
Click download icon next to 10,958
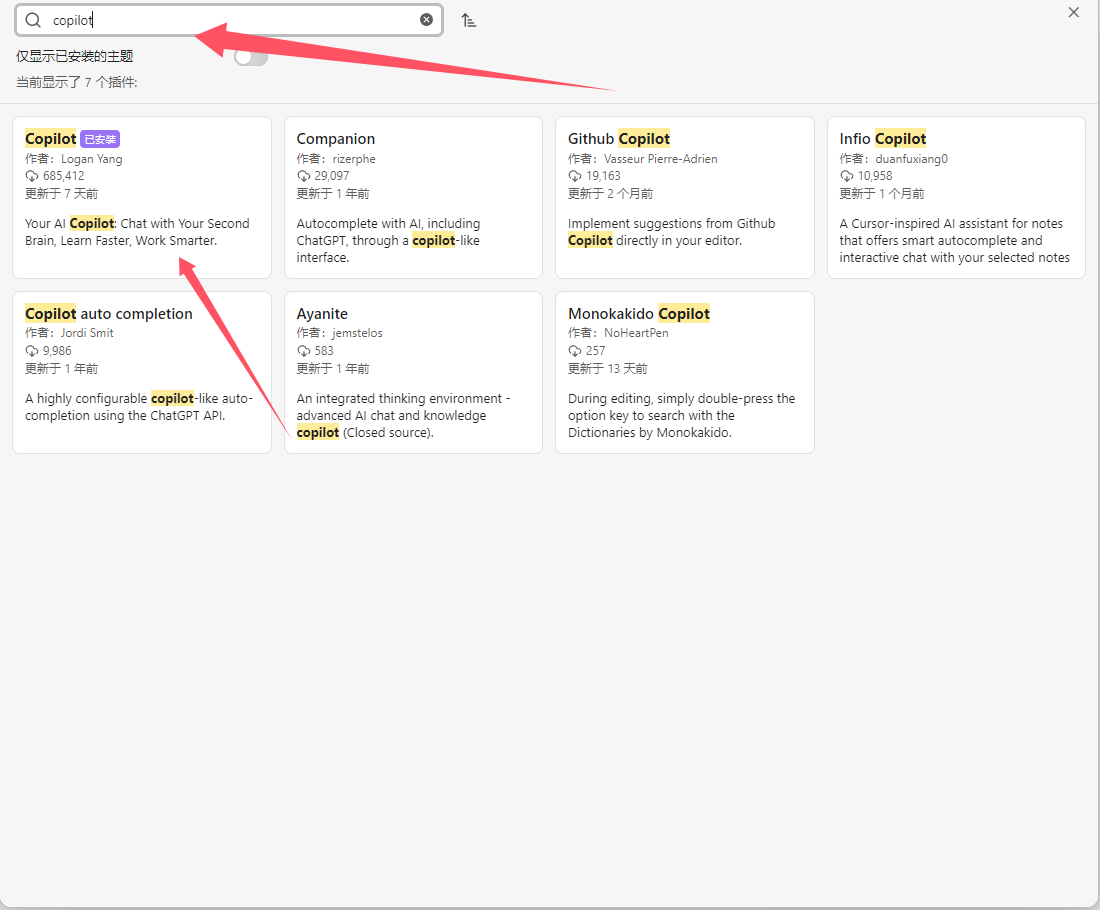[846, 176]
